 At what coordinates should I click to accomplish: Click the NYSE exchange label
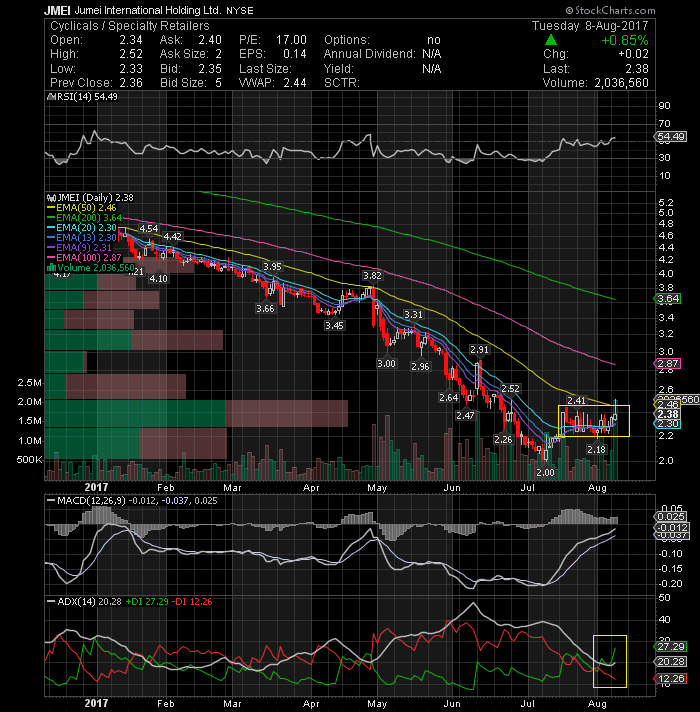(240, 11)
